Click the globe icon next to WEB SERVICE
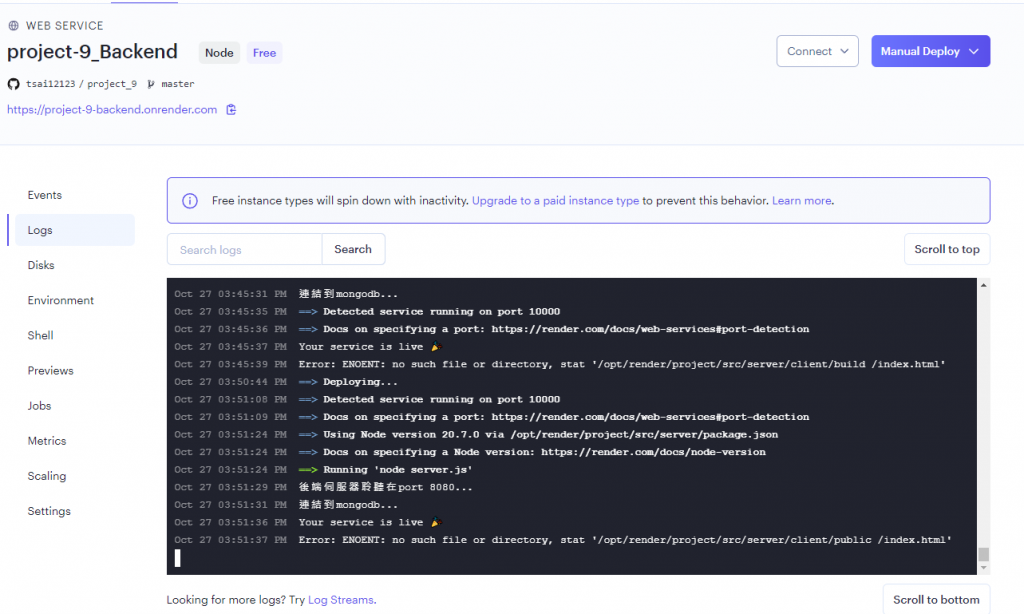 click(13, 25)
